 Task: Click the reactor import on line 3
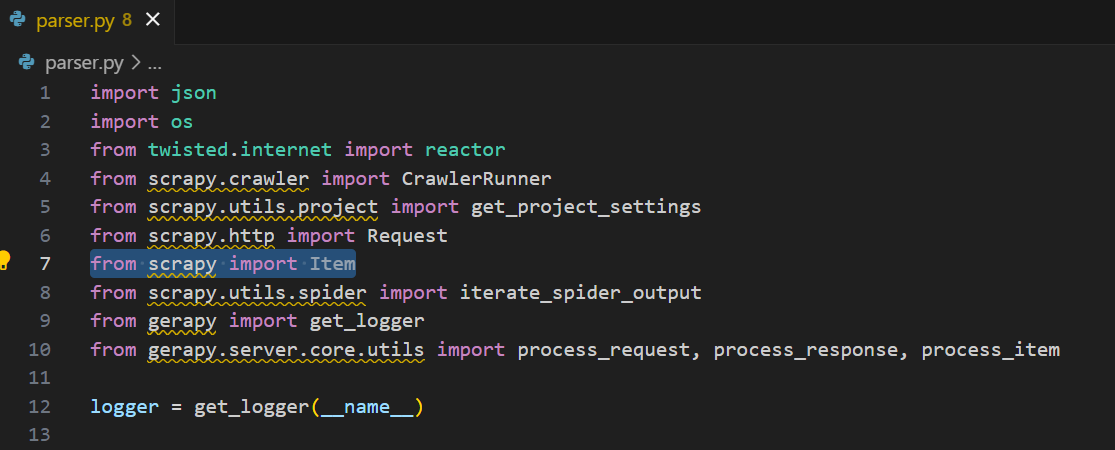coord(465,150)
